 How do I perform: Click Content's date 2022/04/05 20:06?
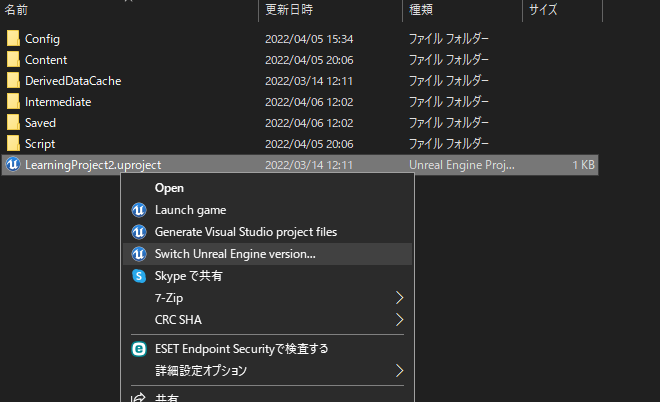pos(309,60)
